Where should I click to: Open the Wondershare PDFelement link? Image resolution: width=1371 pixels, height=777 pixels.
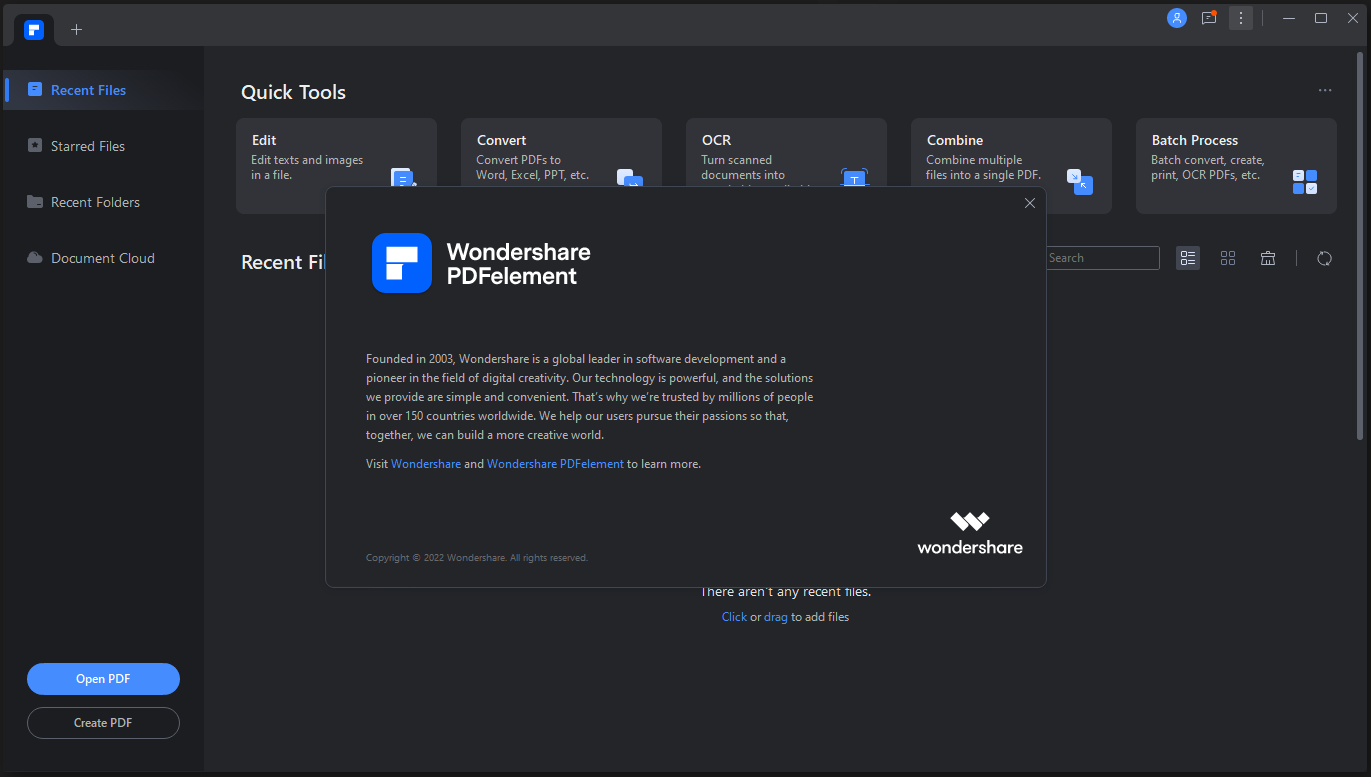555,464
